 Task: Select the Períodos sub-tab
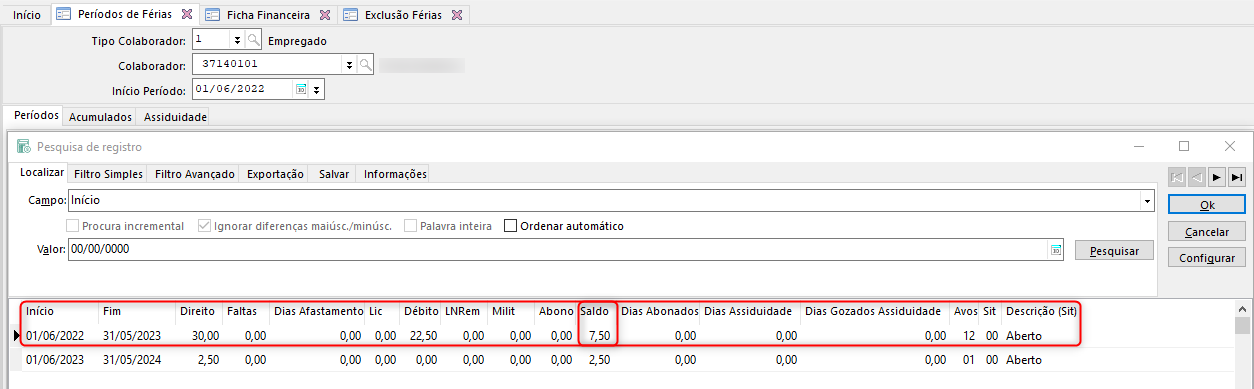[x=36, y=116]
